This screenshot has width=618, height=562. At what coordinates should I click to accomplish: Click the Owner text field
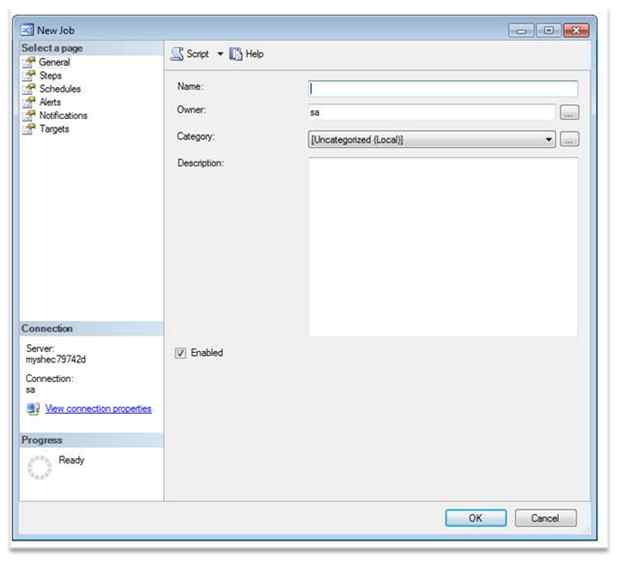pyautogui.click(x=432, y=113)
